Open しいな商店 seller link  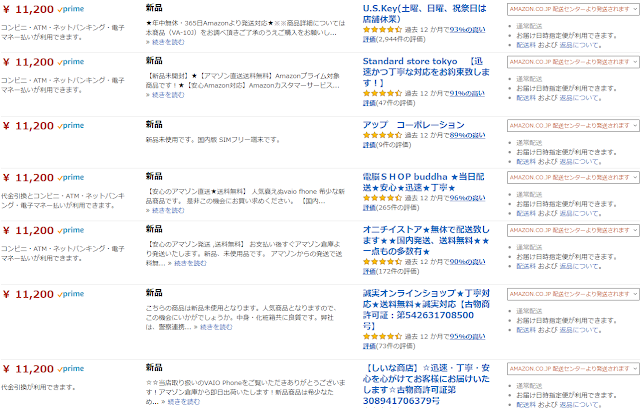426,384
